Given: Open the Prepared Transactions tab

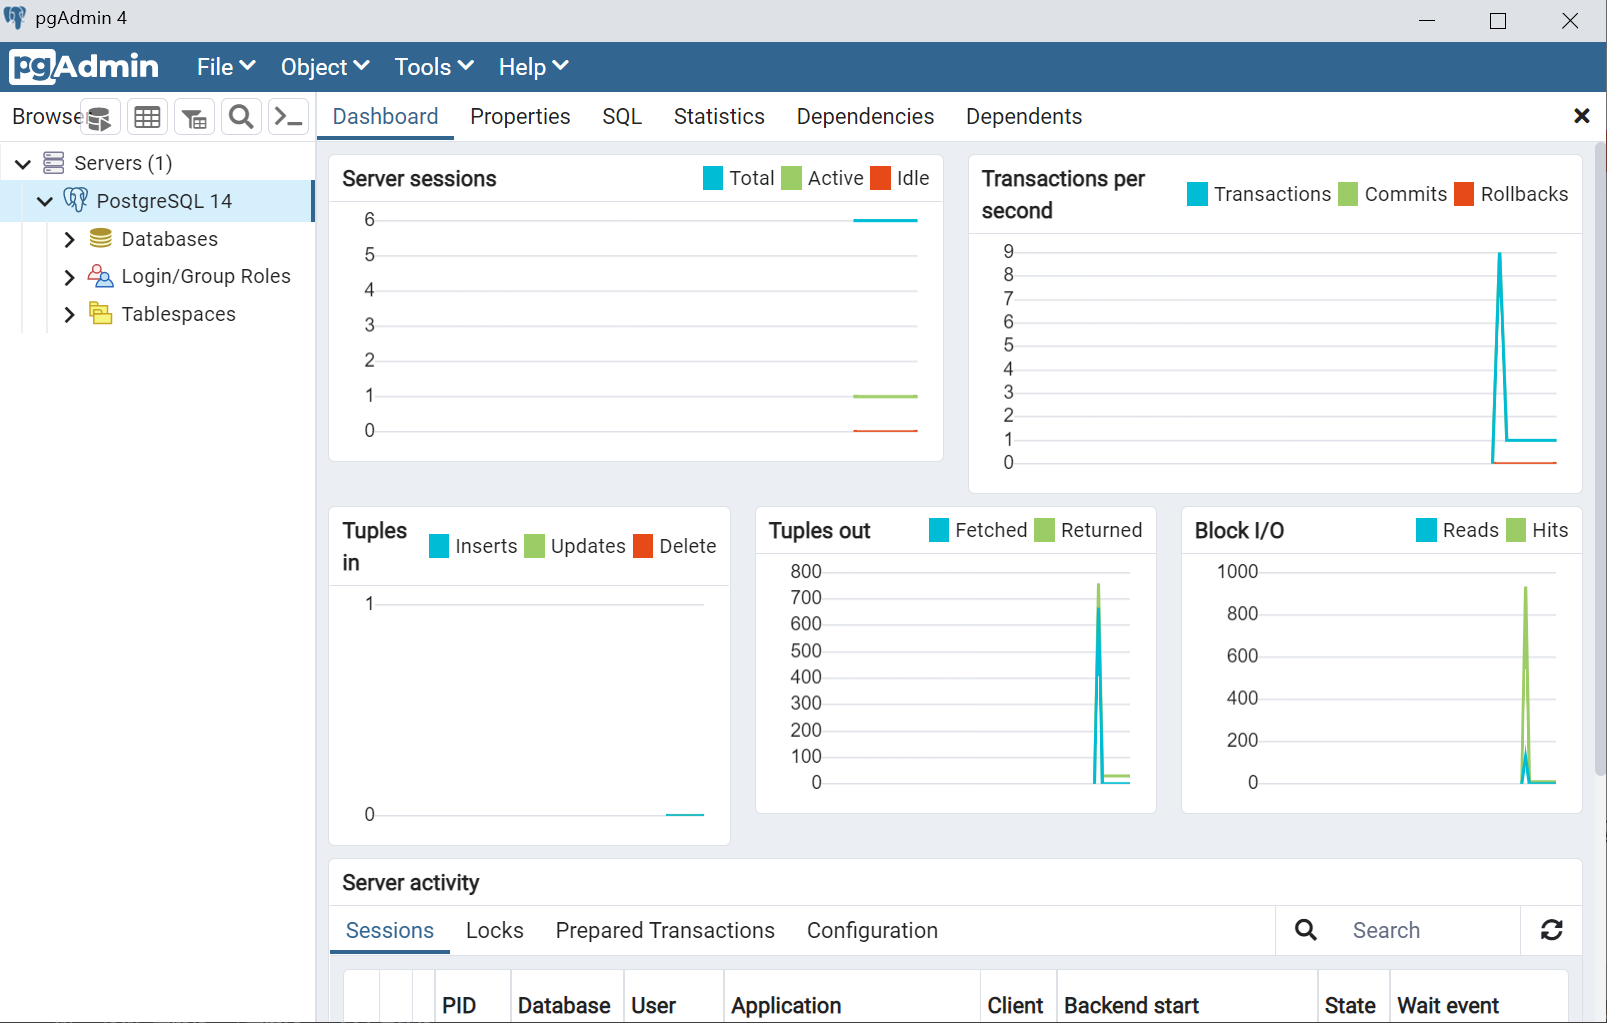Looking at the screenshot, I should pyautogui.click(x=665, y=930).
